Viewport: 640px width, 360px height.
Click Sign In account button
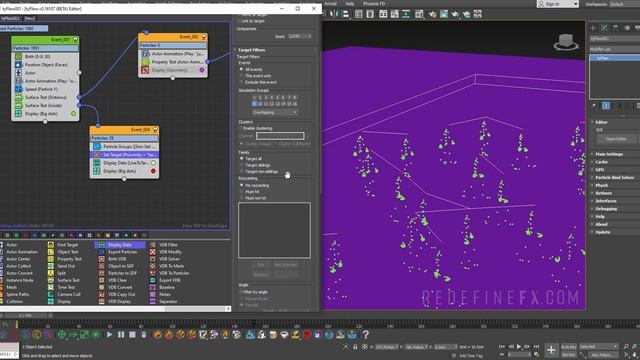(x=558, y=4)
